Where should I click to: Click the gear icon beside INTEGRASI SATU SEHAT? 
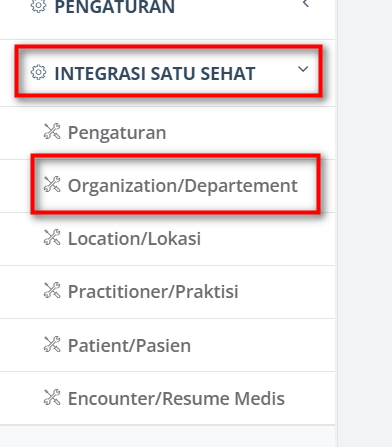pos(39,72)
